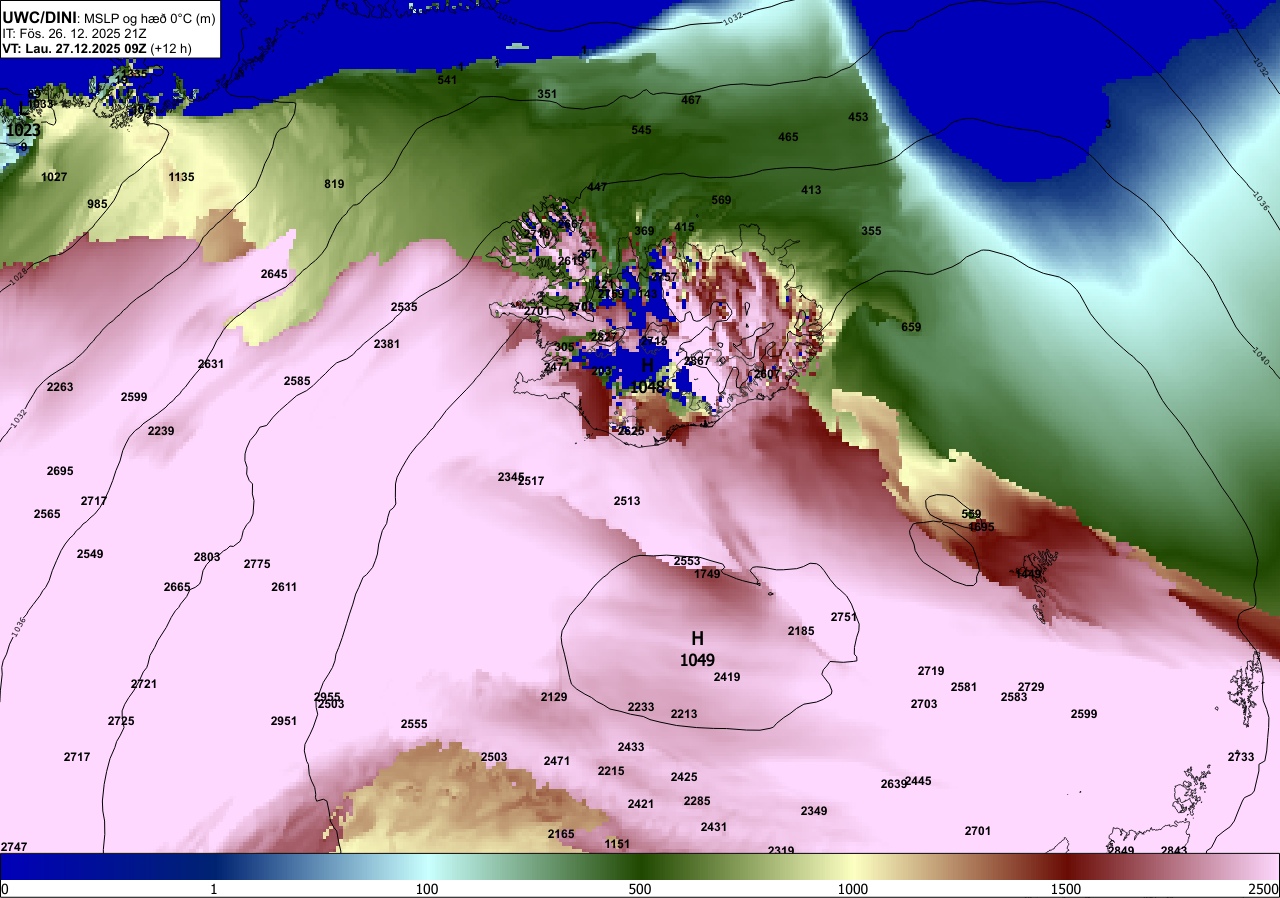Click the height value 467
Screen dimensions: 1280x898
(691, 100)
